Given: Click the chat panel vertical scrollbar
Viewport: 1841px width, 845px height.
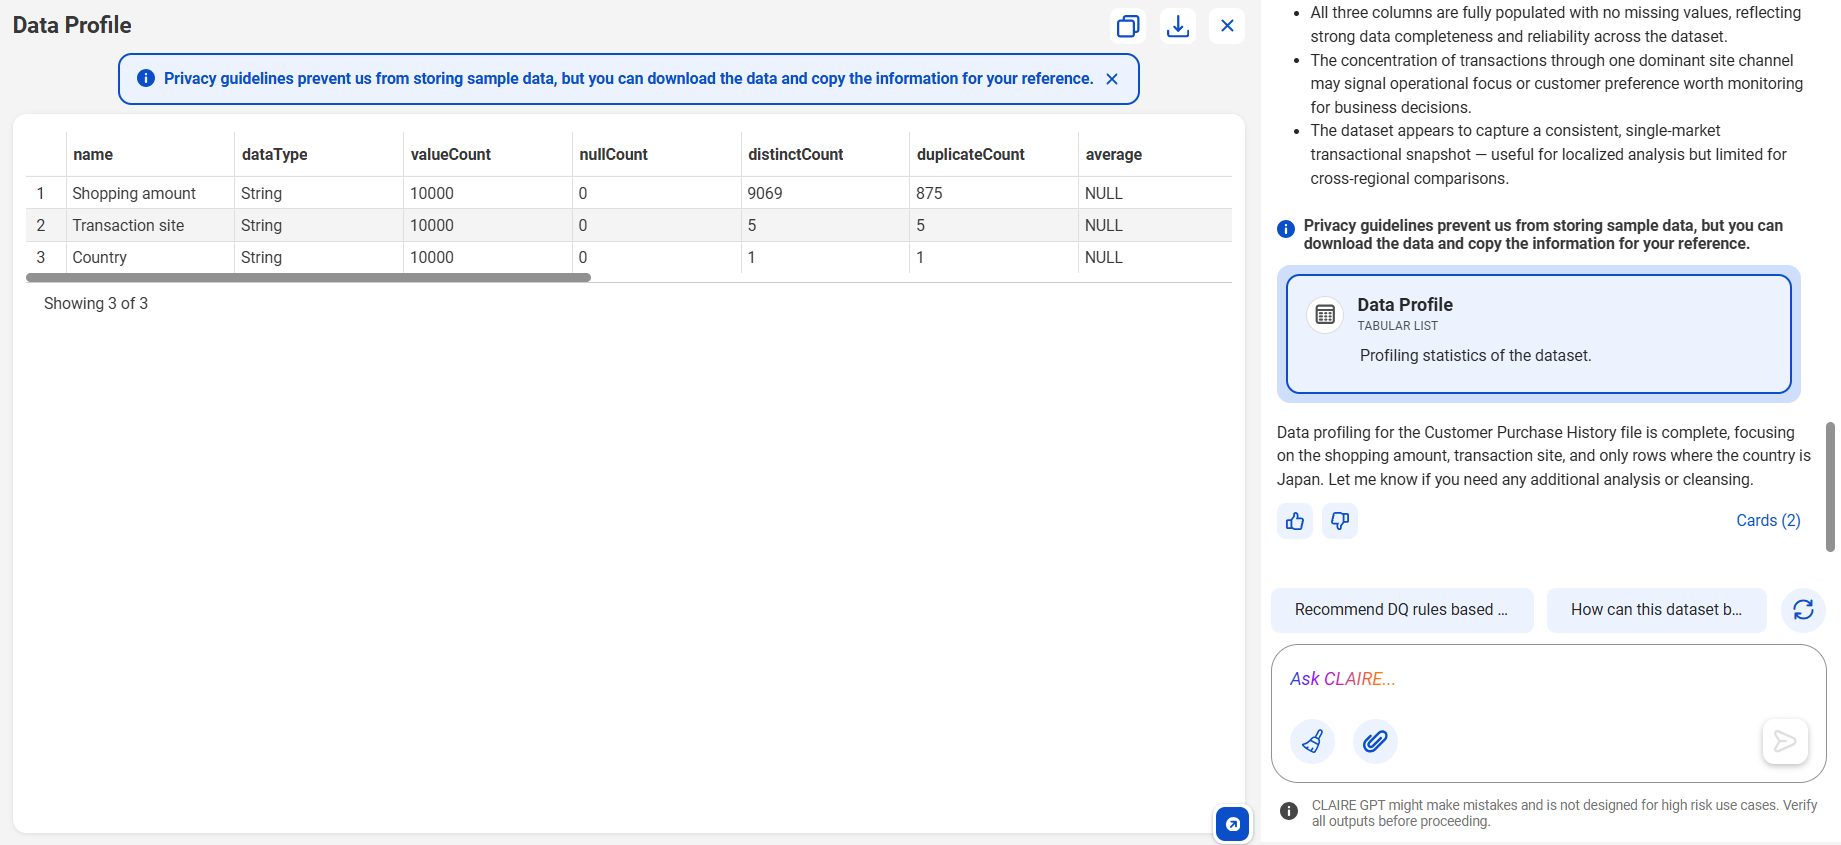Looking at the screenshot, I should [1830, 487].
